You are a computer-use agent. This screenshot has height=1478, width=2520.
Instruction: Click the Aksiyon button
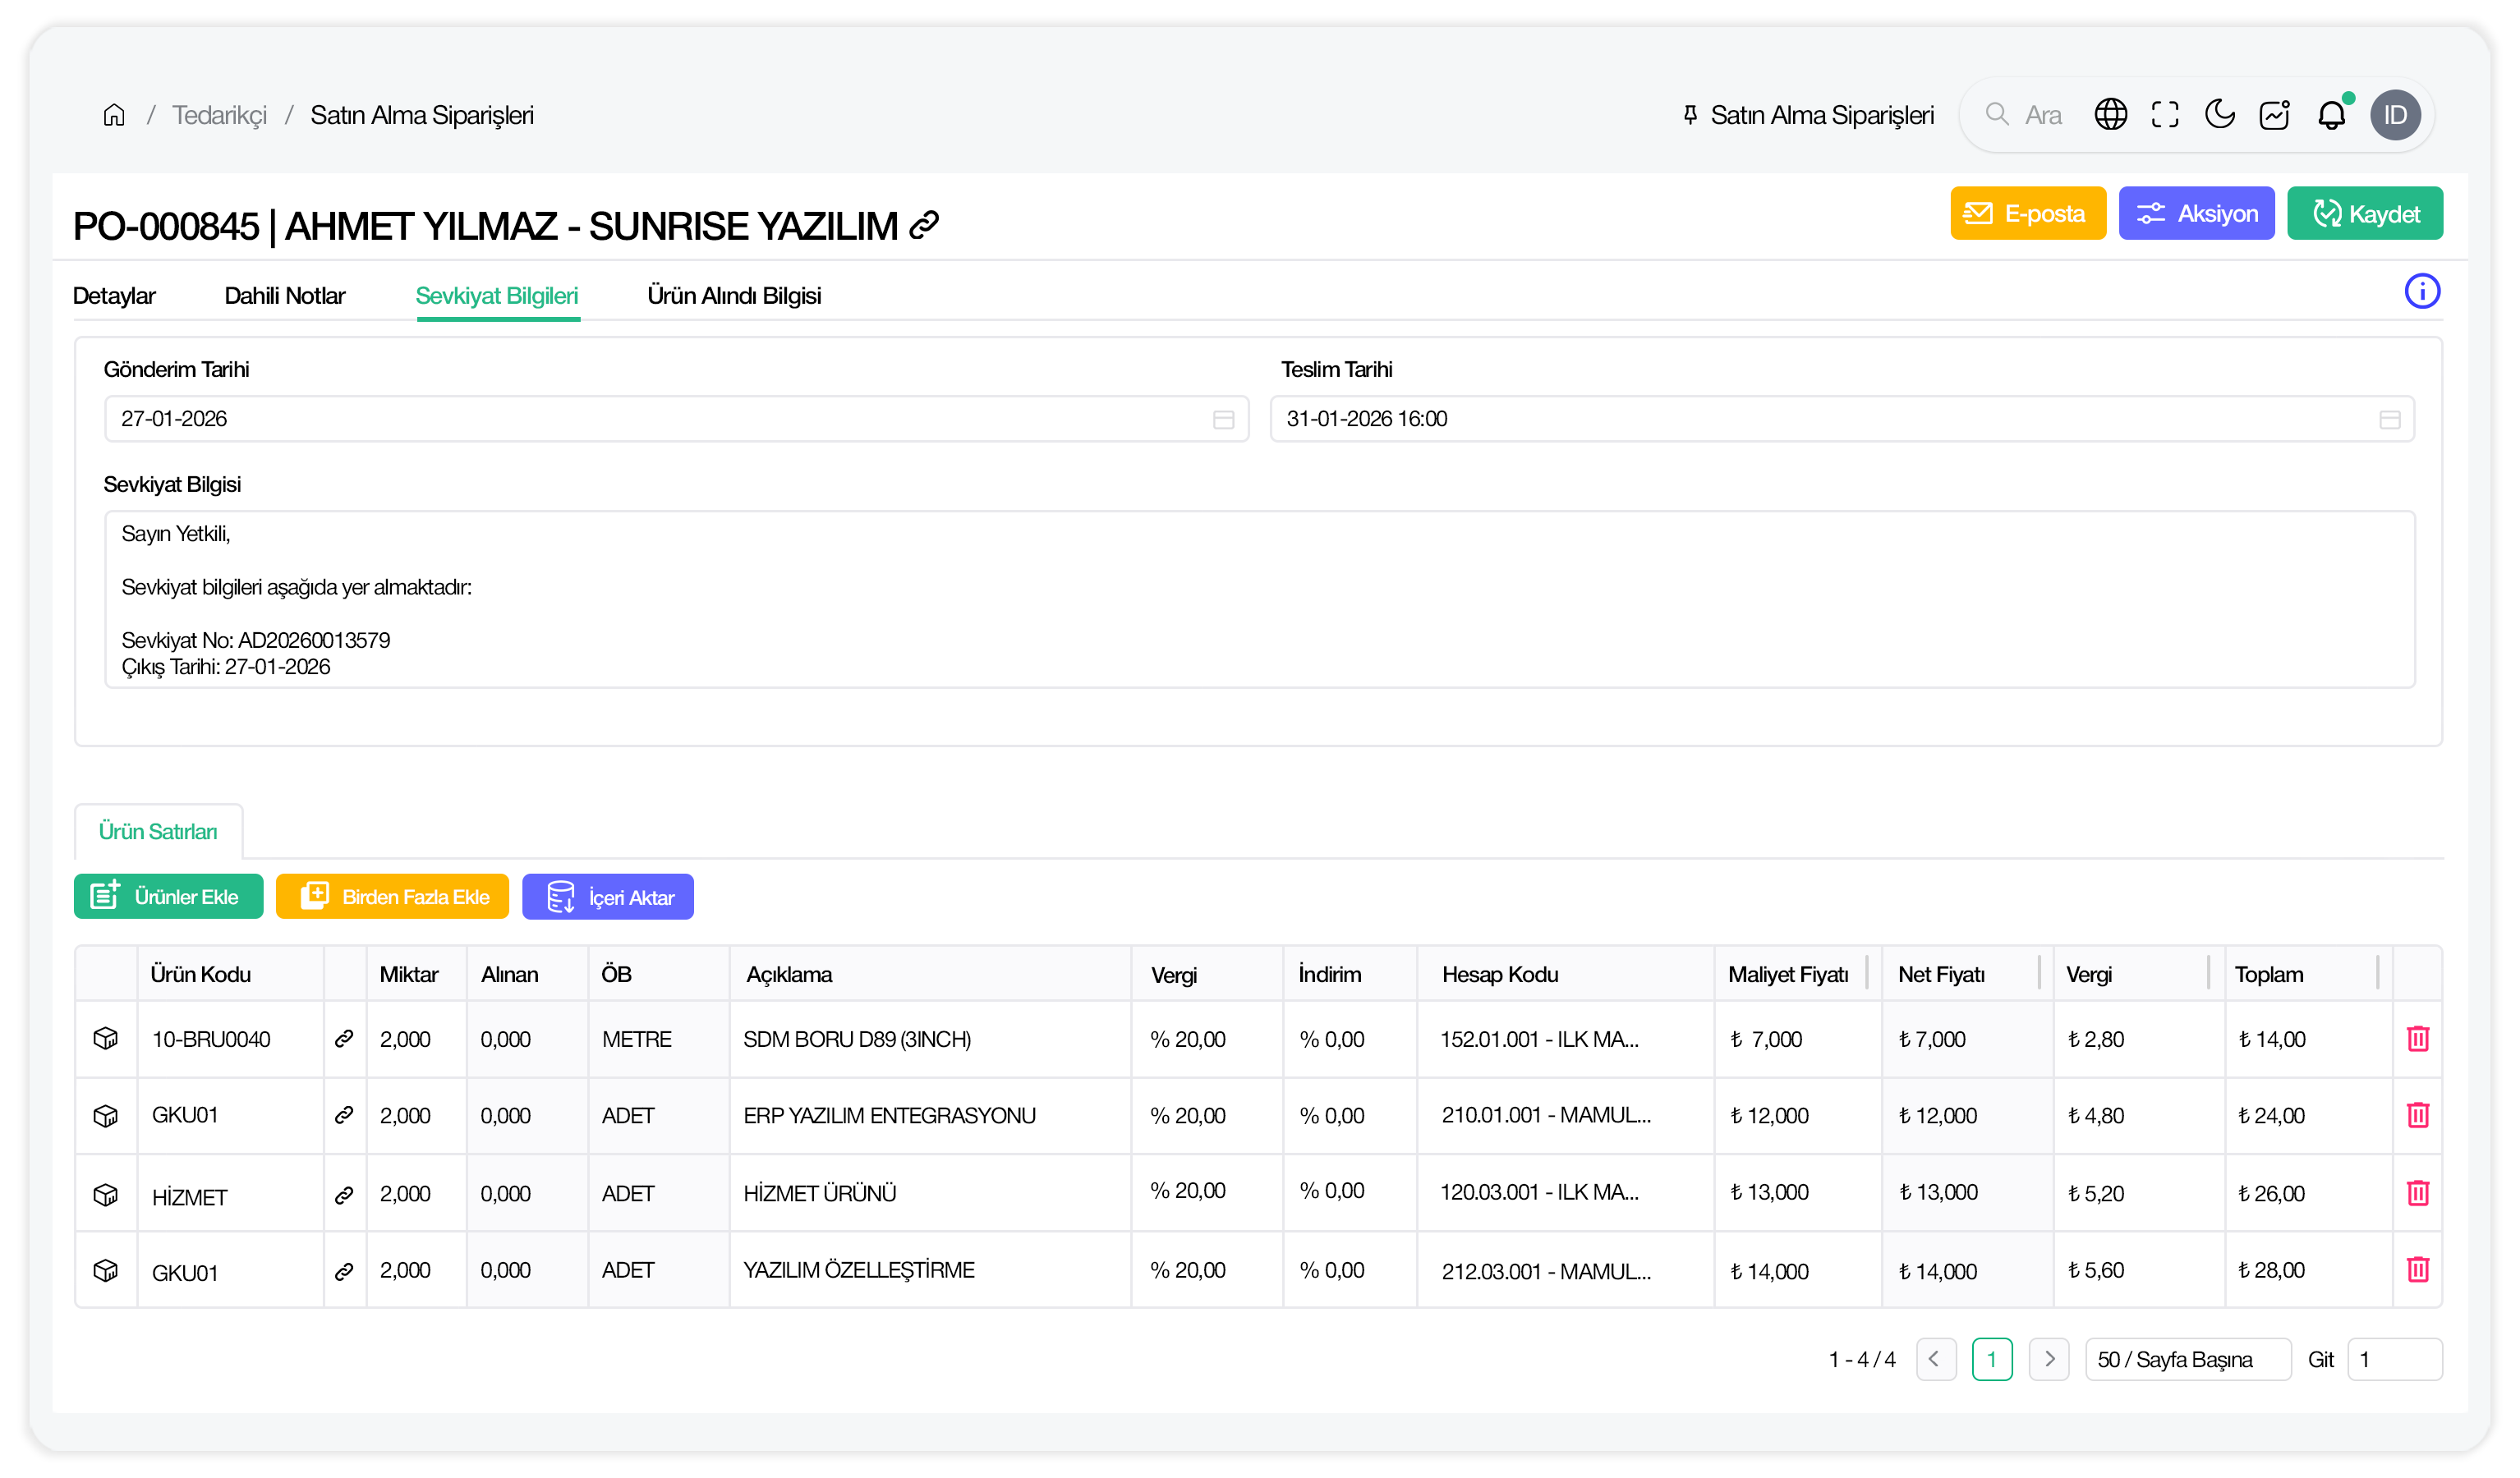[2196, 214]
